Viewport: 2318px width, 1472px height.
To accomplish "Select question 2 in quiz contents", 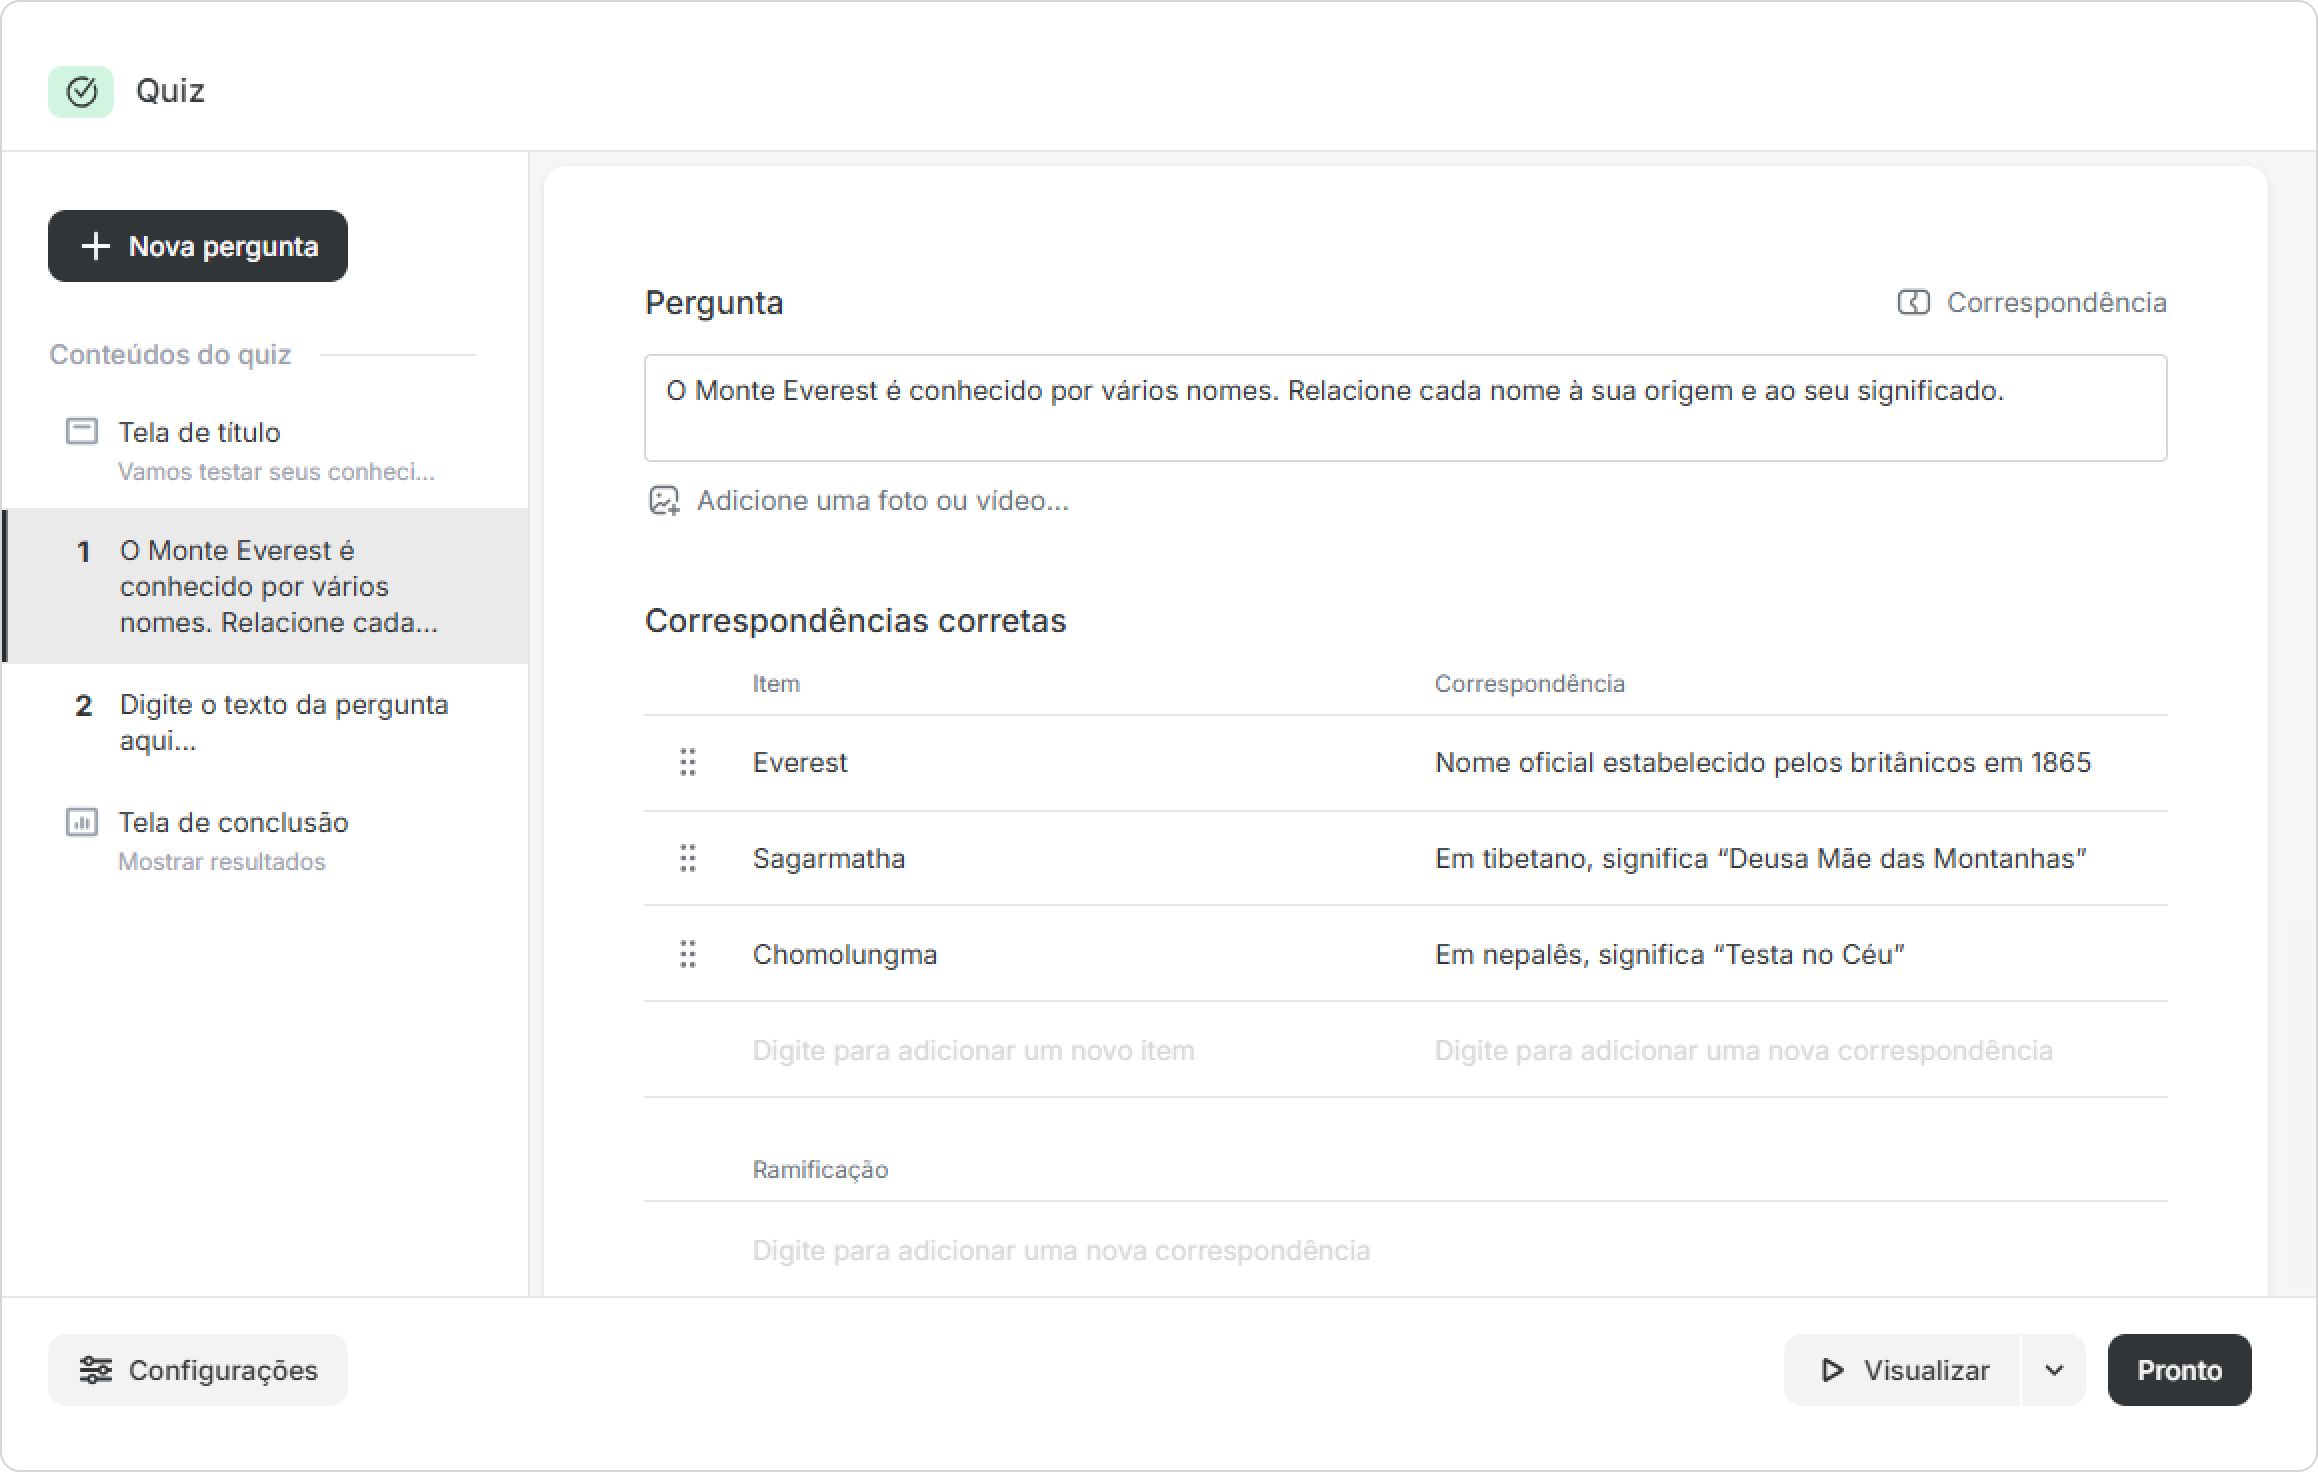I will [266, 722].
